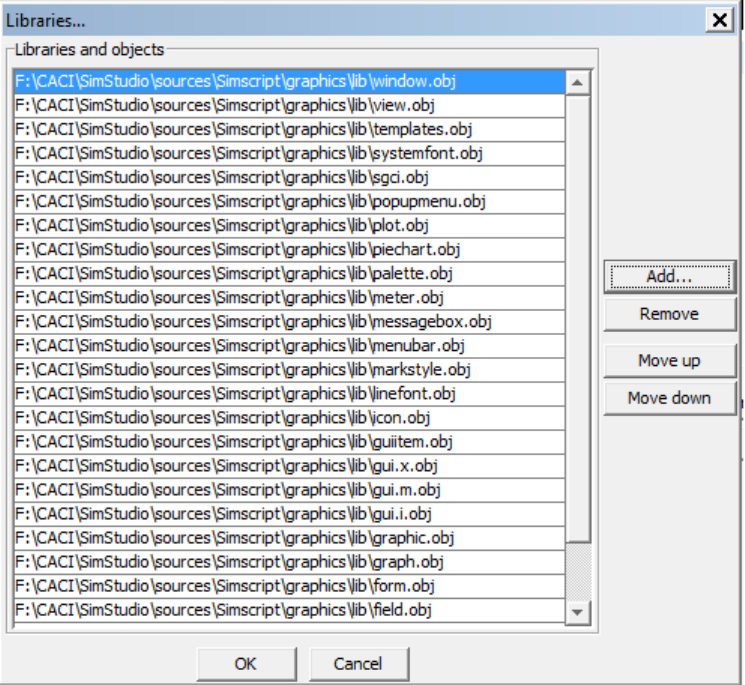The image size is (745, 685).
Task: Select the view.obj entry
Action: point(289,105)
